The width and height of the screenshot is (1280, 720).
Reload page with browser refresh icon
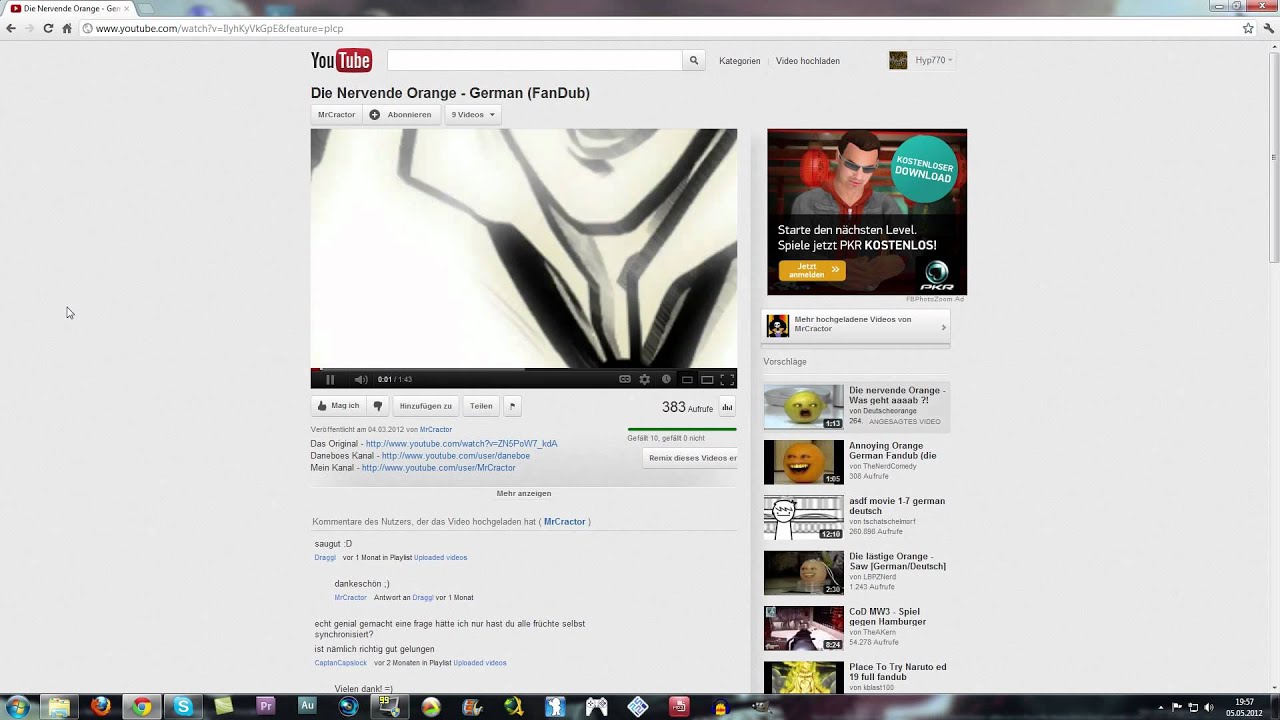tap(48, 29)
